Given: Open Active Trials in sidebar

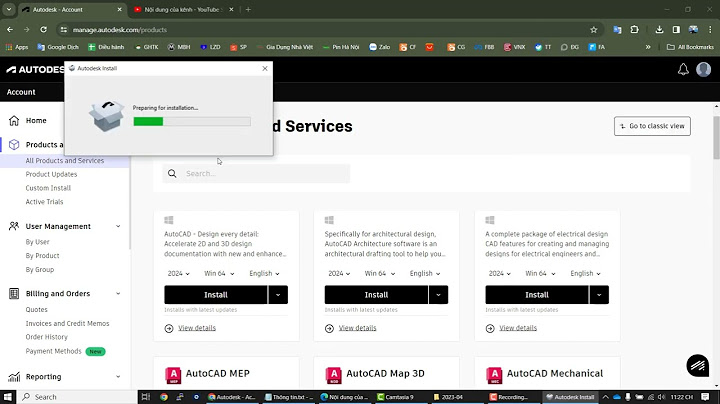Looking at the screenshot, I should (x=45, y=202).
